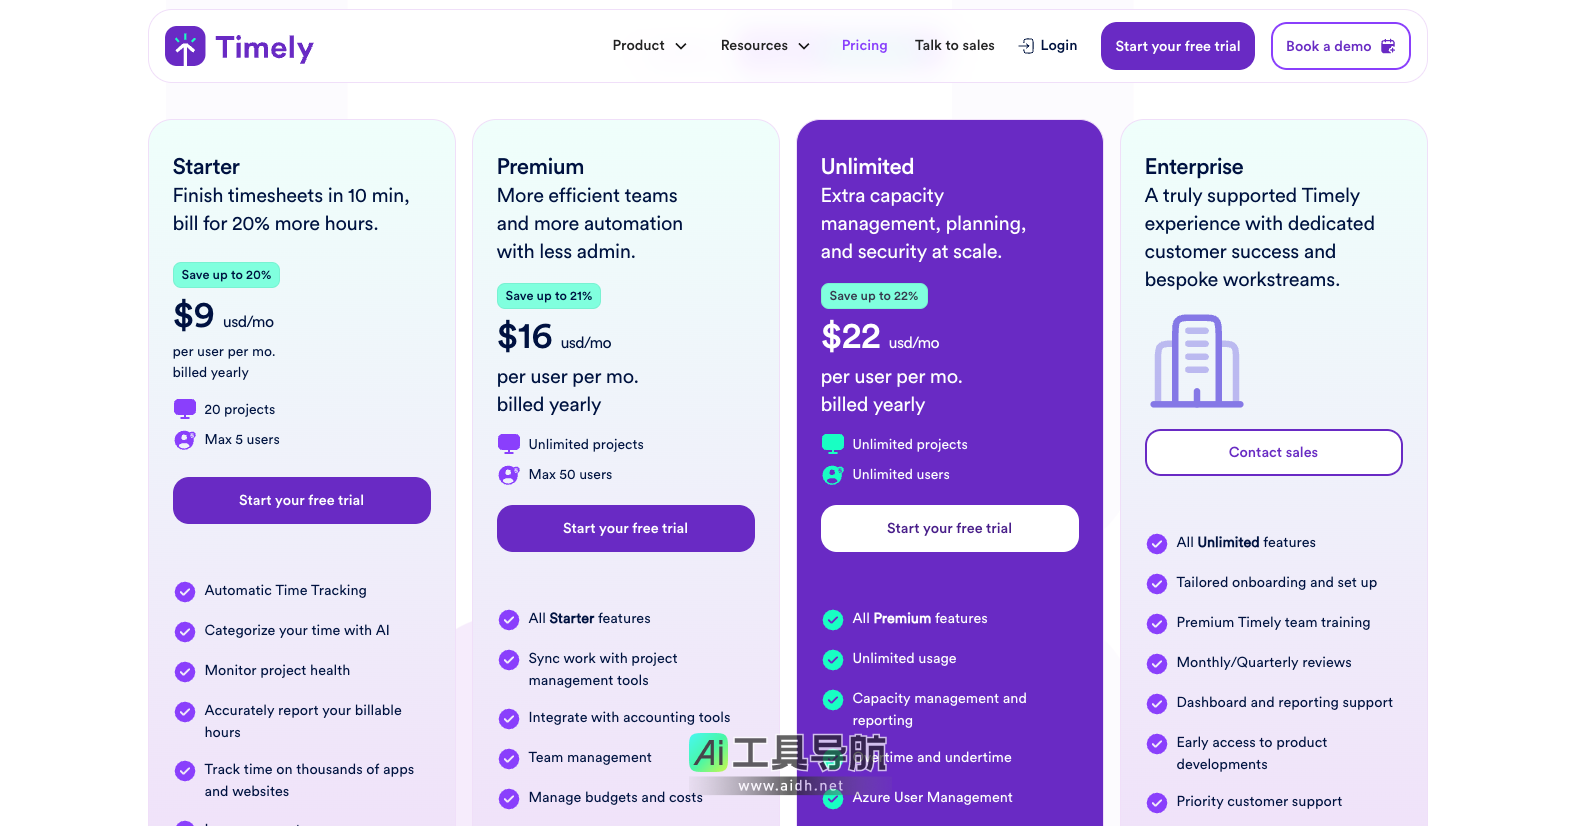Click the Login arrow icon
This screenshot has height=826, width=1581.
click(1026, 46)
